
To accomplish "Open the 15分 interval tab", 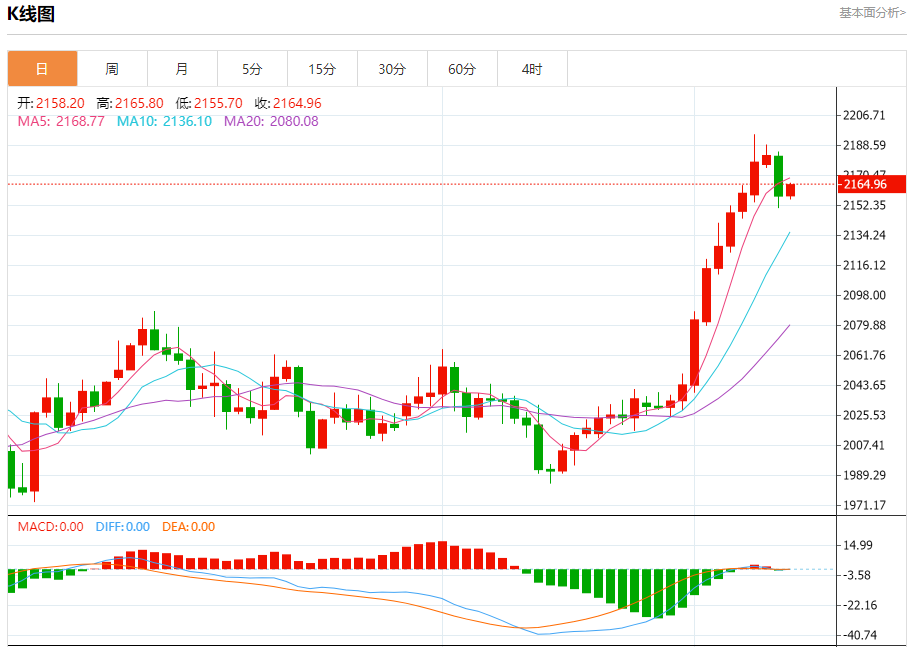I will (x=322, y=69).
